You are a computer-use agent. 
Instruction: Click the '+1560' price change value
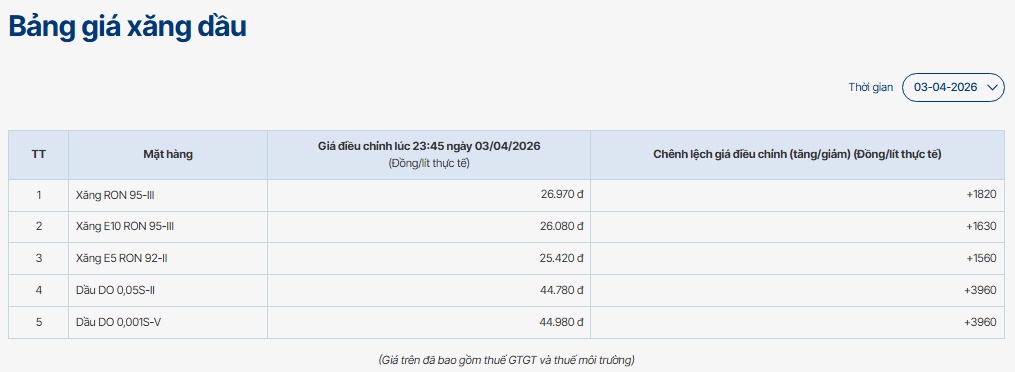981,258
